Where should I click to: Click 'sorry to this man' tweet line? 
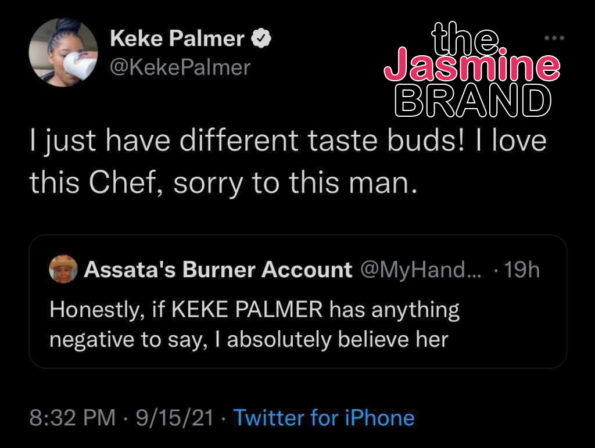(295, 183)
